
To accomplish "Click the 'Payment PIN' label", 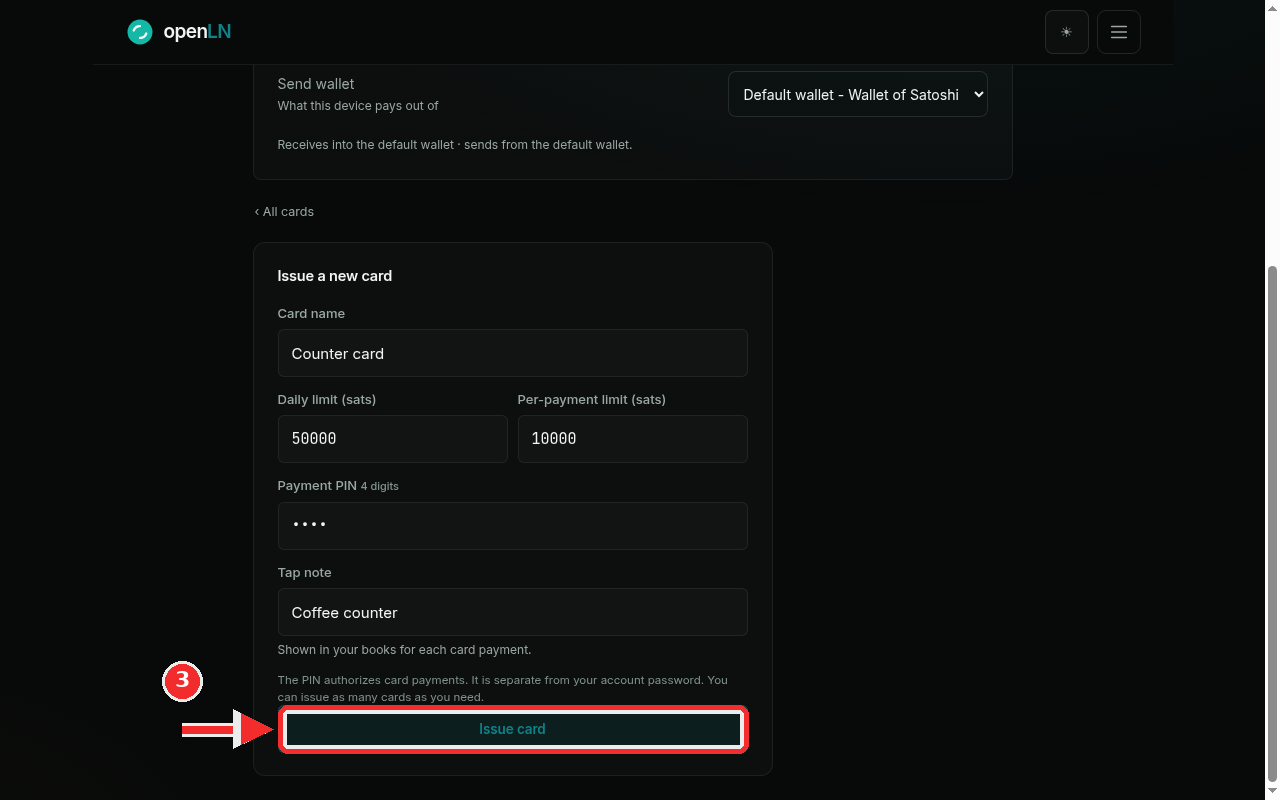I will [x=317, y=486].
